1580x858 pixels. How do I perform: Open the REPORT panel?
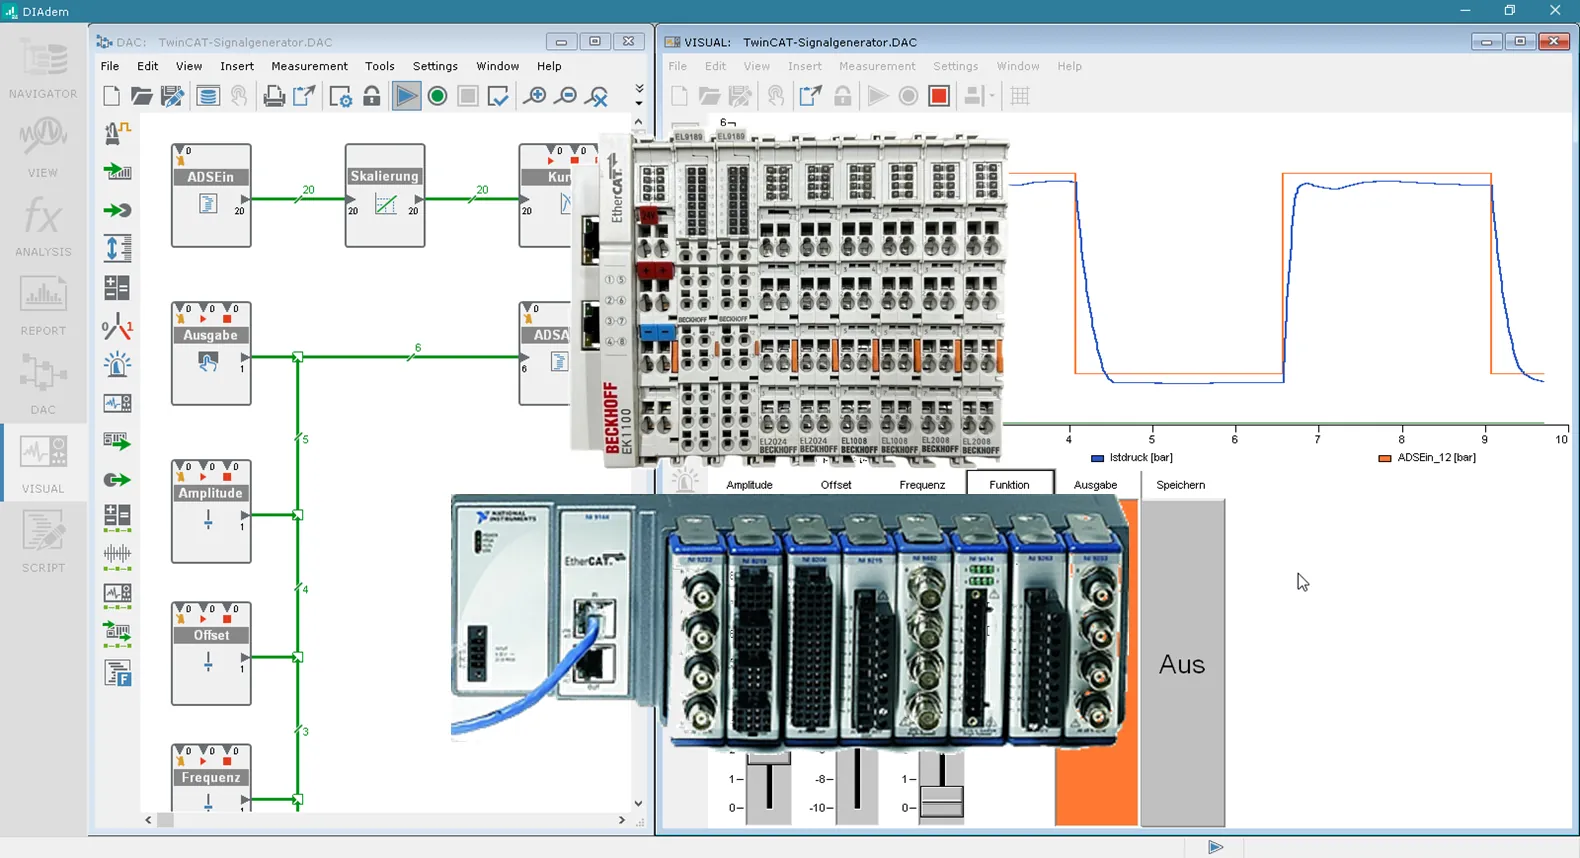[x=43, y=305]
